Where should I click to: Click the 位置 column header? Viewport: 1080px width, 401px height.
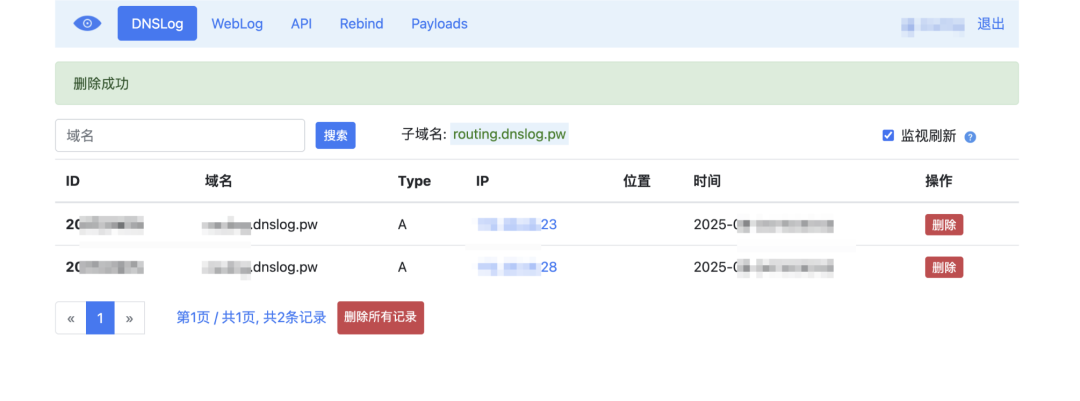point(637,181)
